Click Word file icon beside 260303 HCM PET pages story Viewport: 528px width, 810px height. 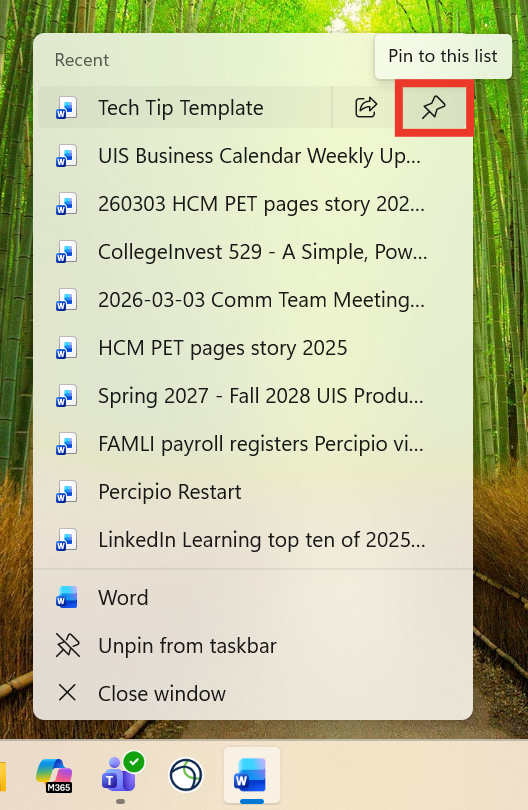[67, 204]
